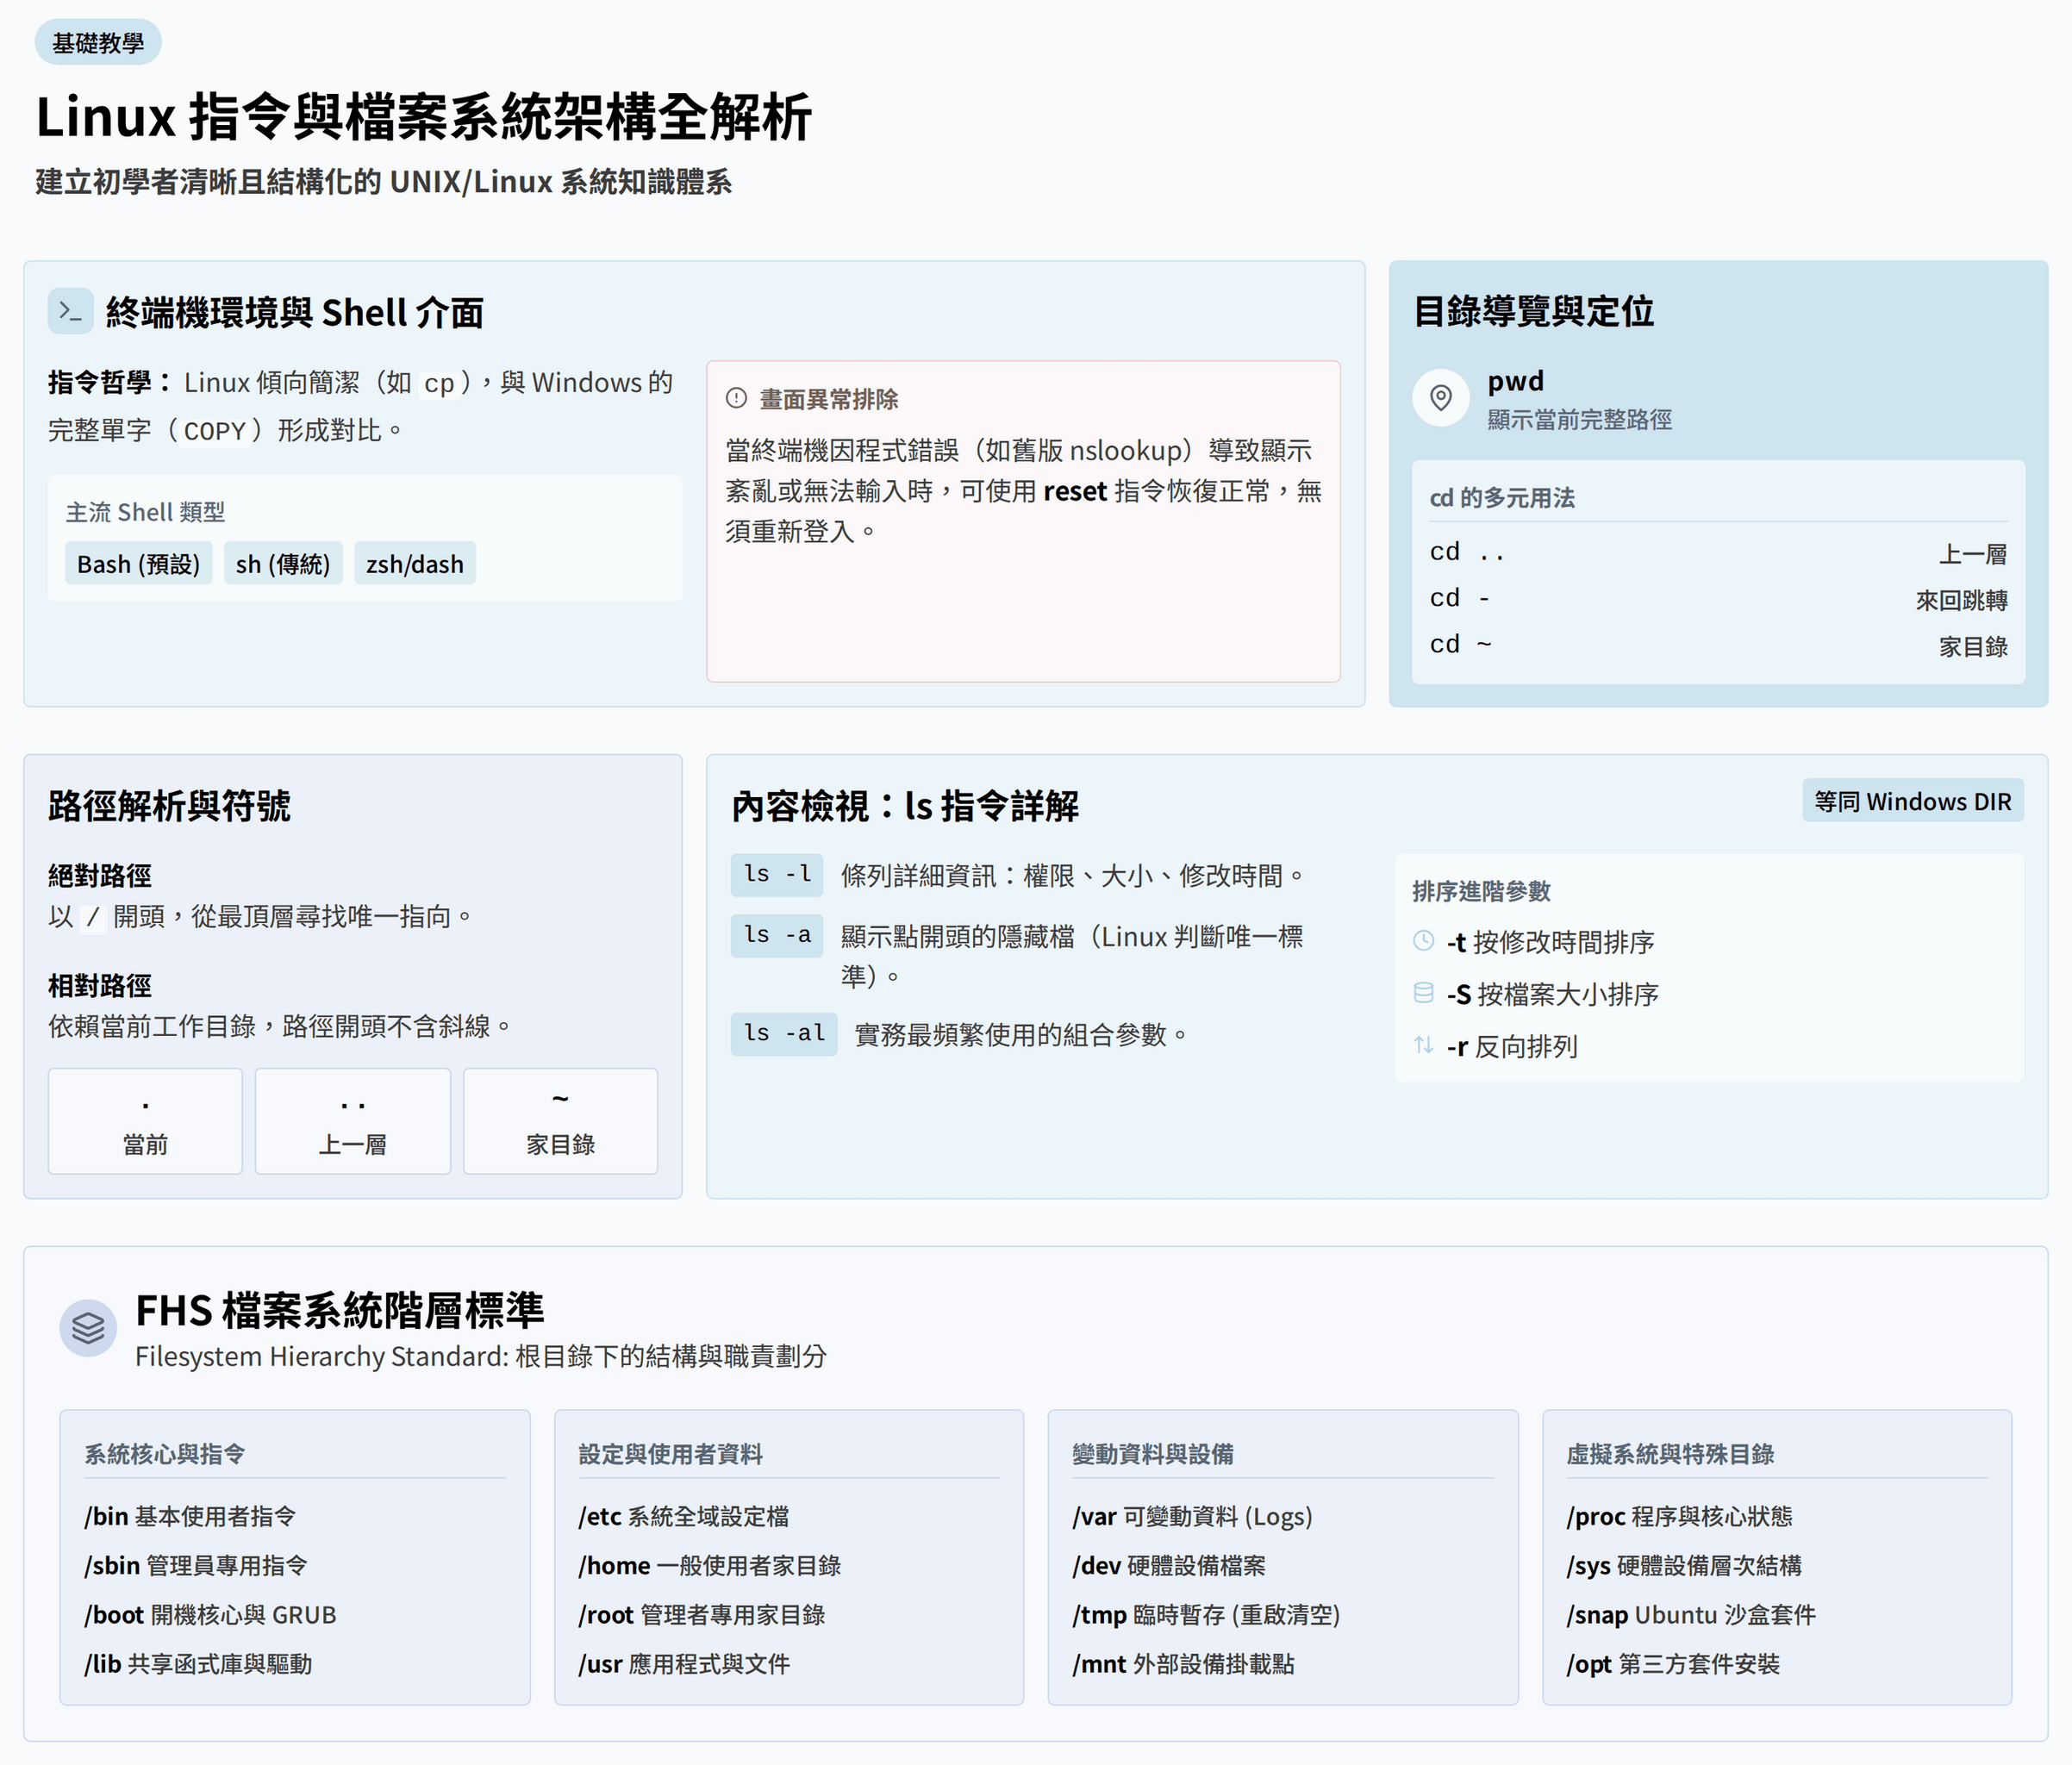Click the /sbin 管理員專用指令 entry

[x=196, y=1565]
